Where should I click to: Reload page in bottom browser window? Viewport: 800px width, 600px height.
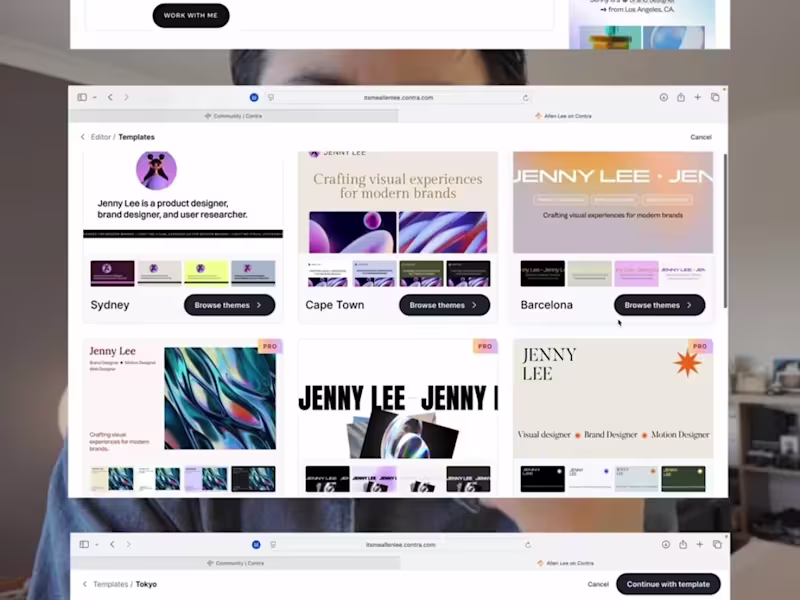pyautogui.click(x=528, y=545)
